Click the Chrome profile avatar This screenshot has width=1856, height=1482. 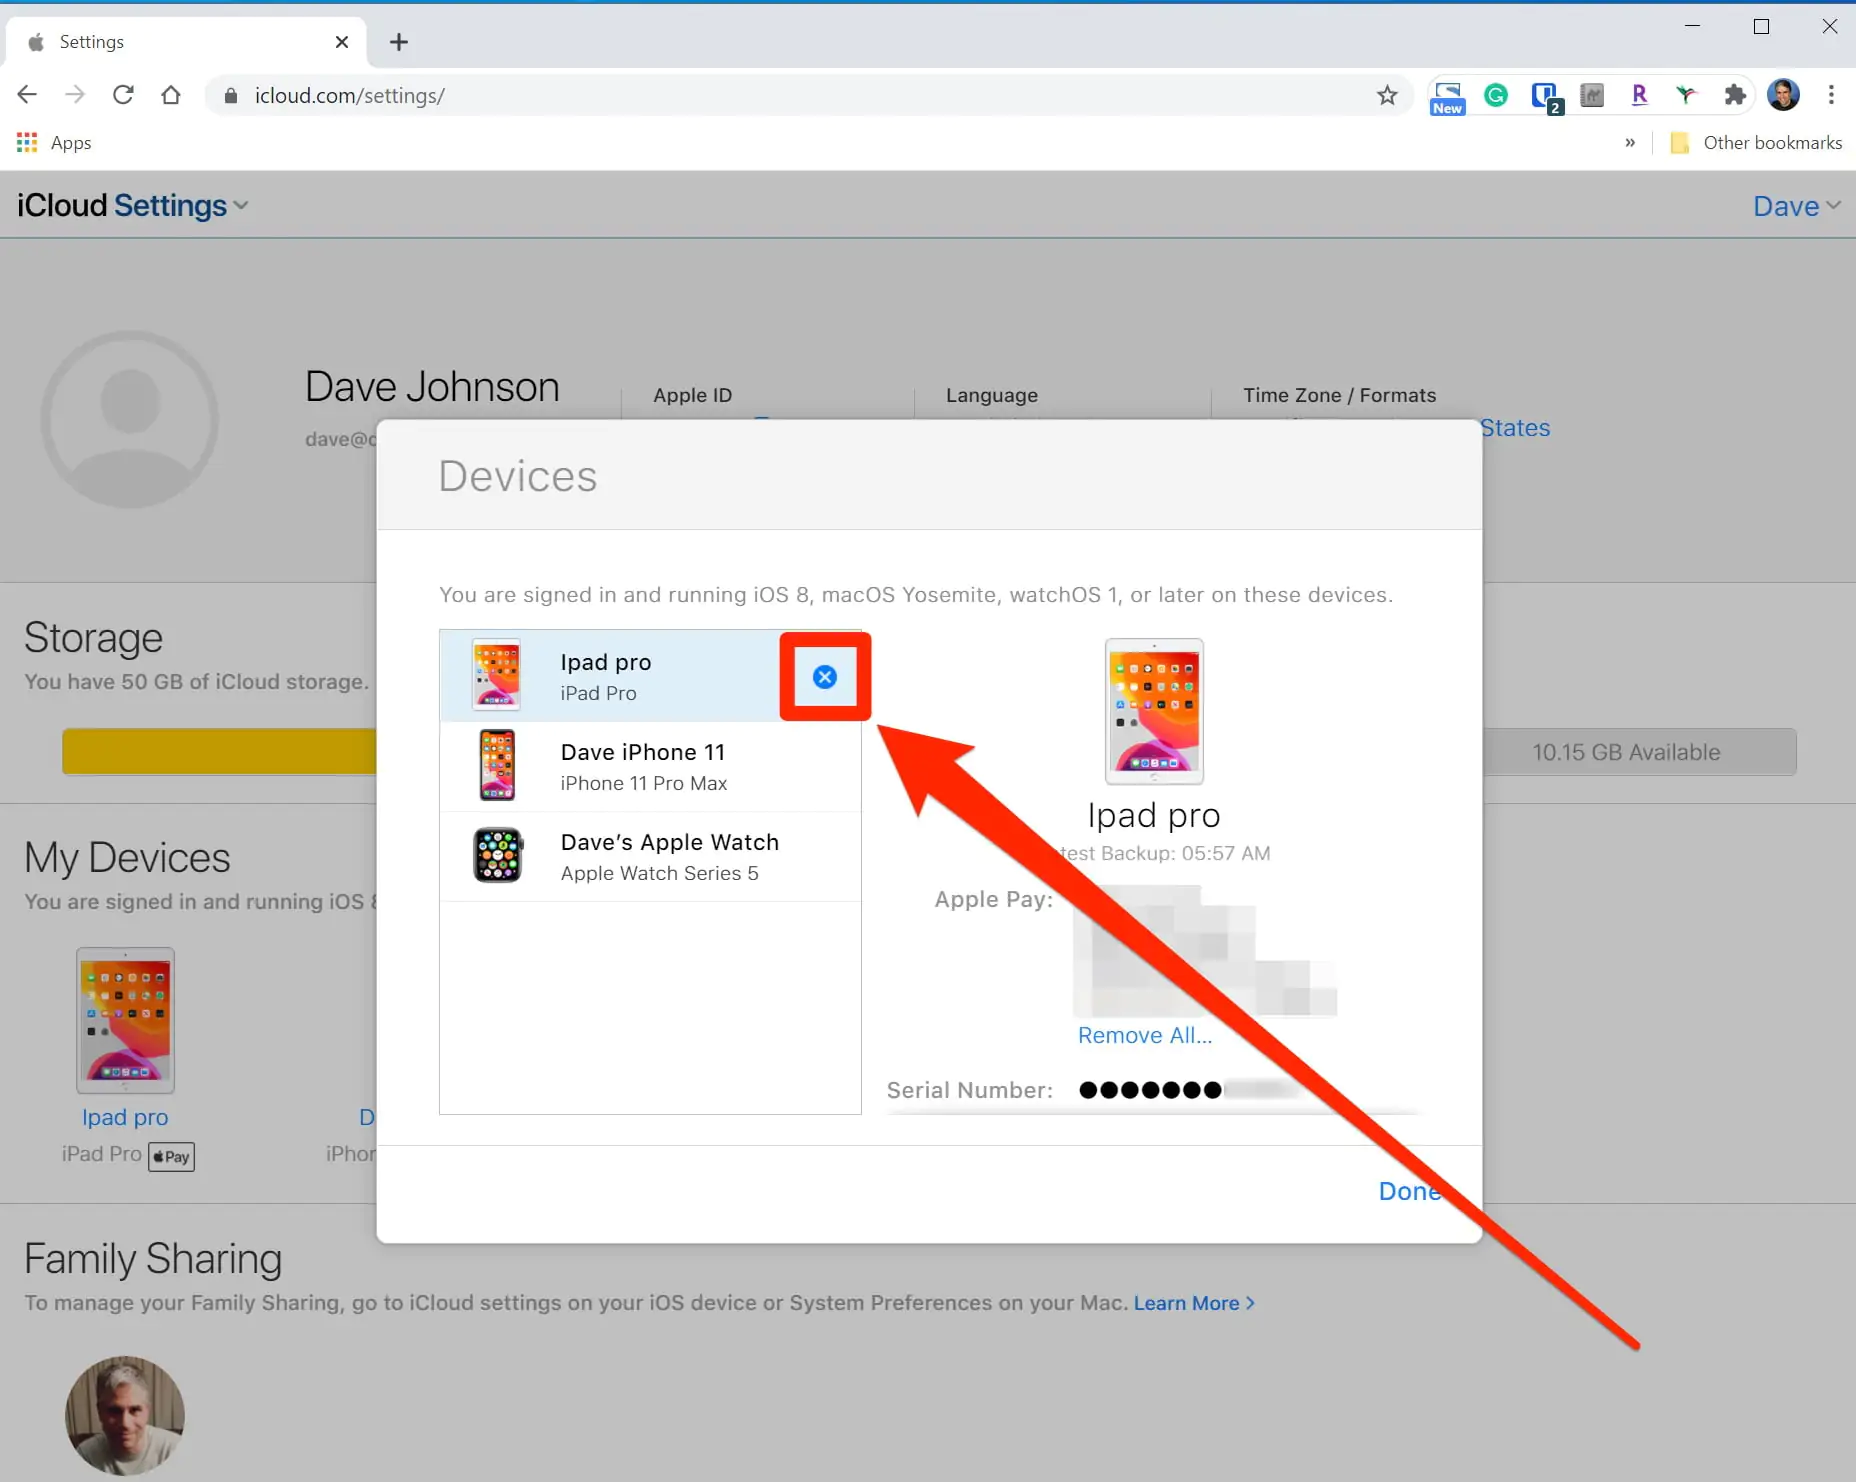coord(1785,95)
